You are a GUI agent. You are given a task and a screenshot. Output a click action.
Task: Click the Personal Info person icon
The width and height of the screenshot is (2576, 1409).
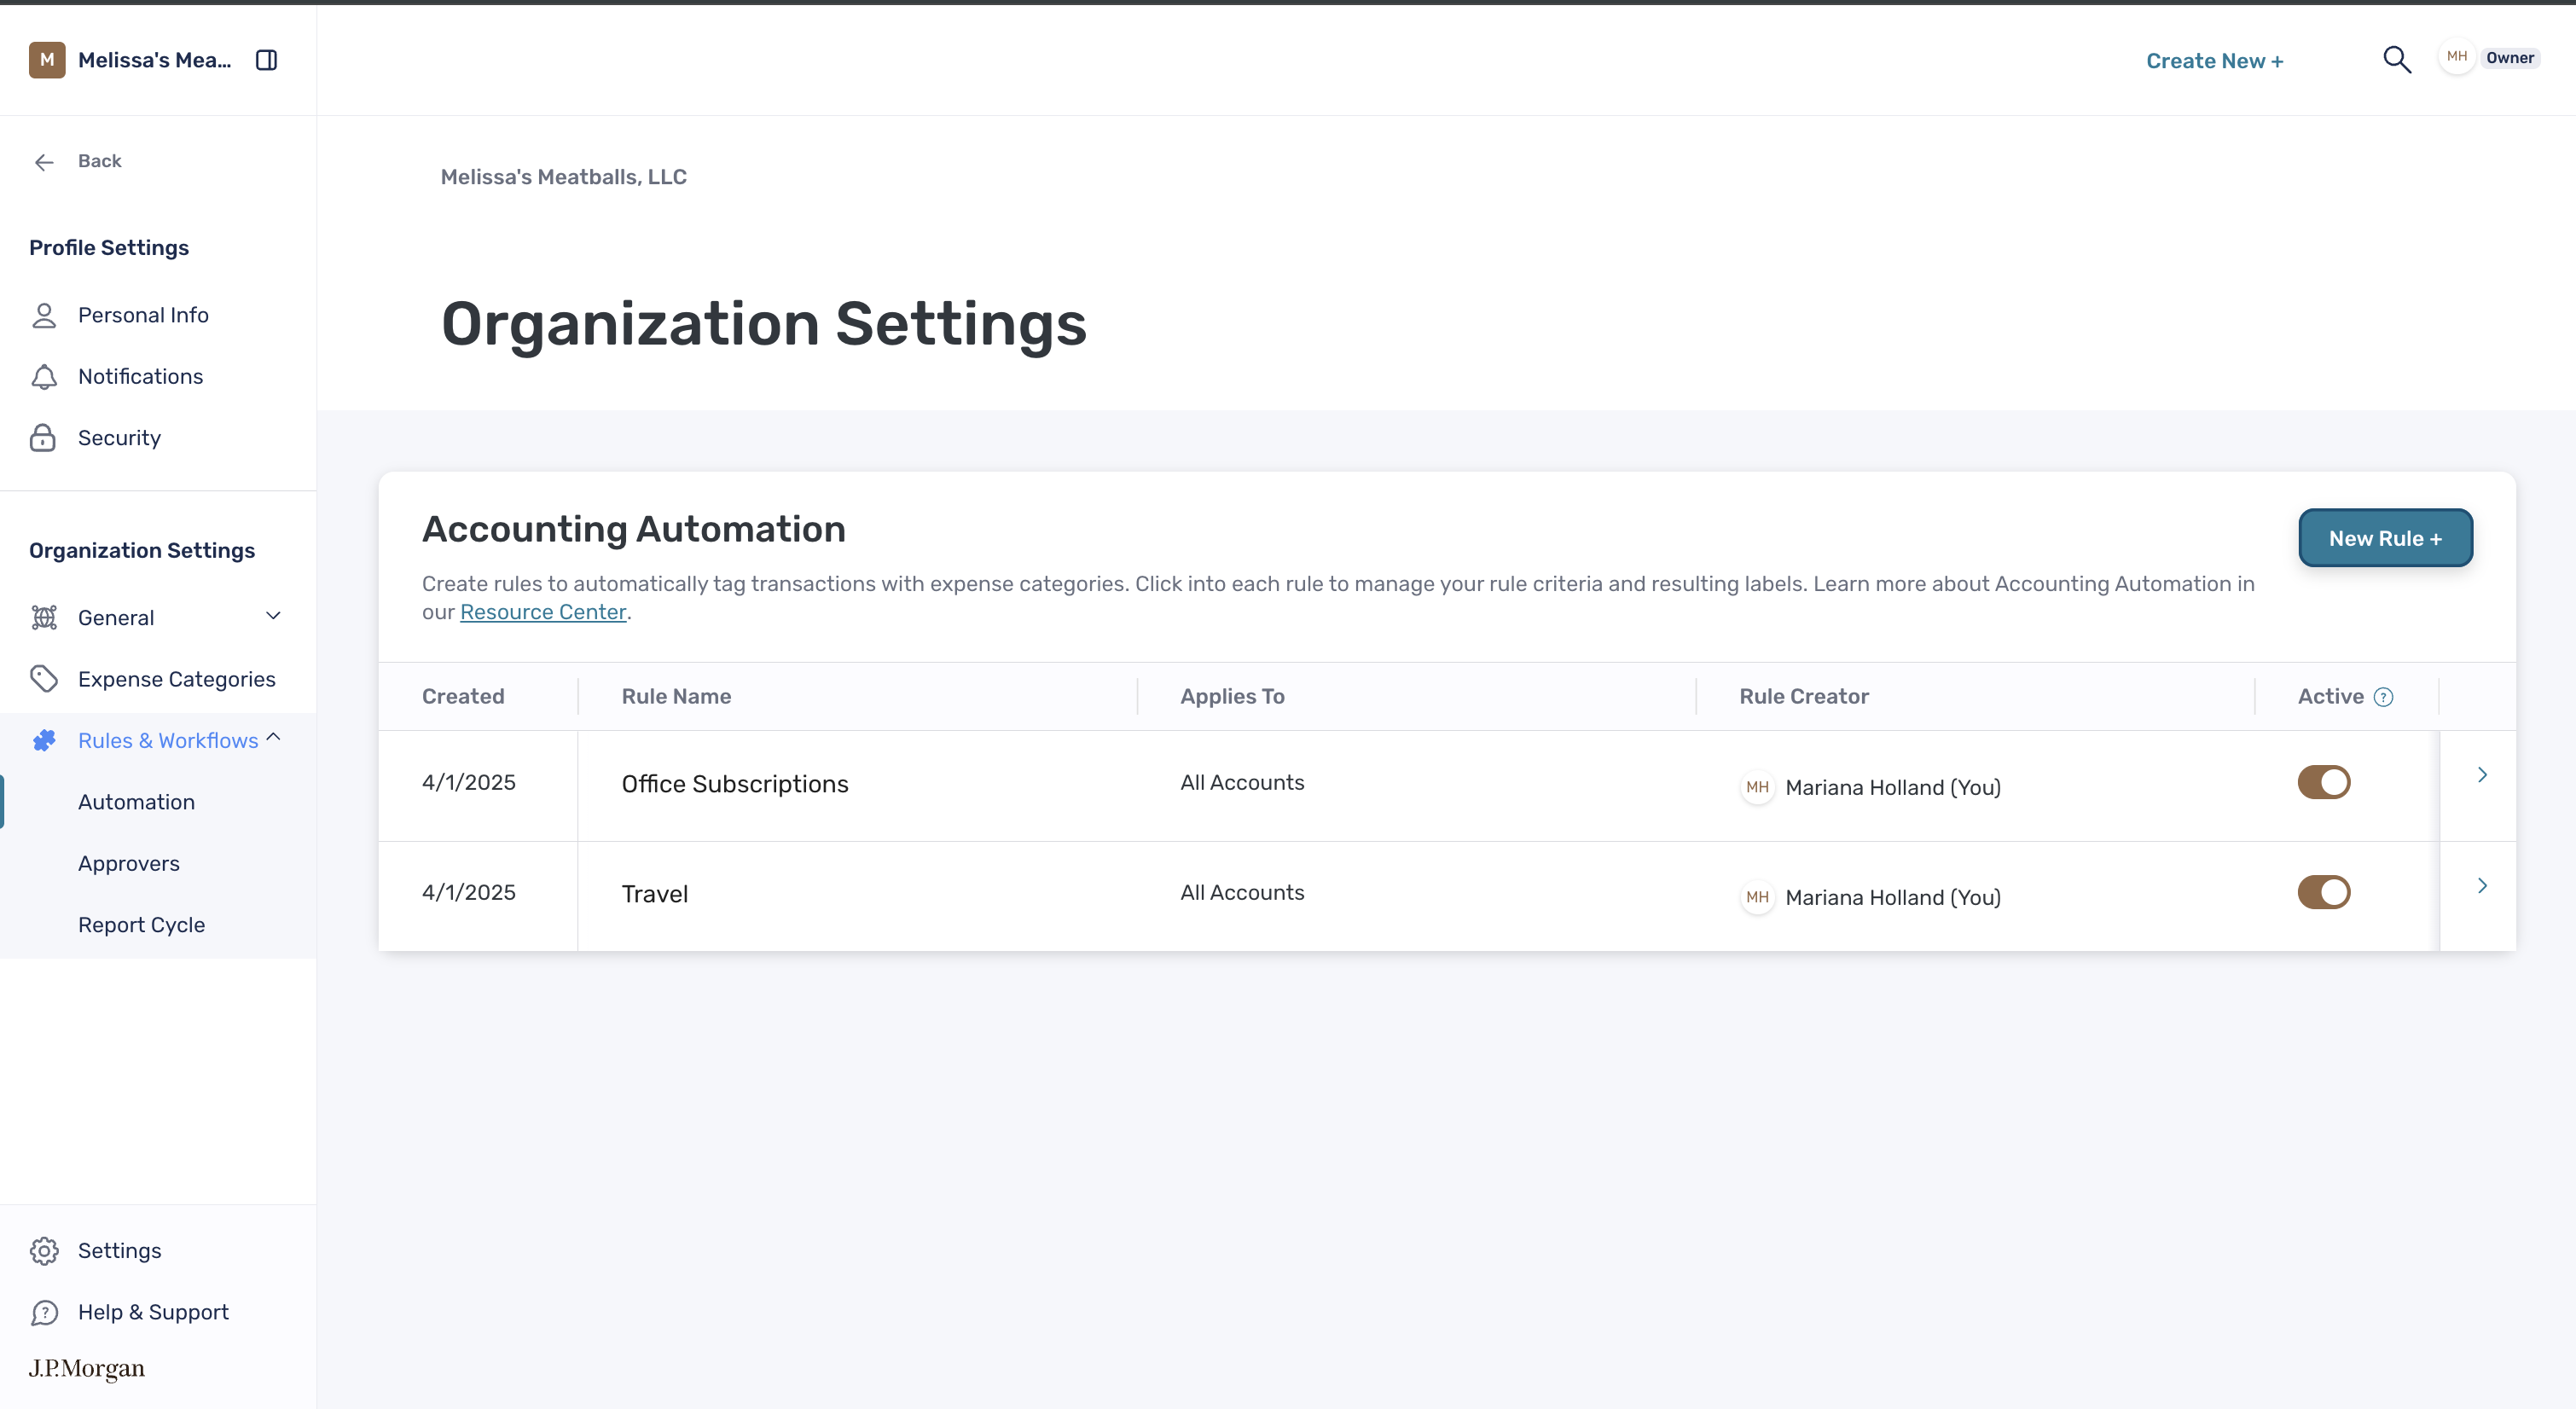click(x=44, y=316)
